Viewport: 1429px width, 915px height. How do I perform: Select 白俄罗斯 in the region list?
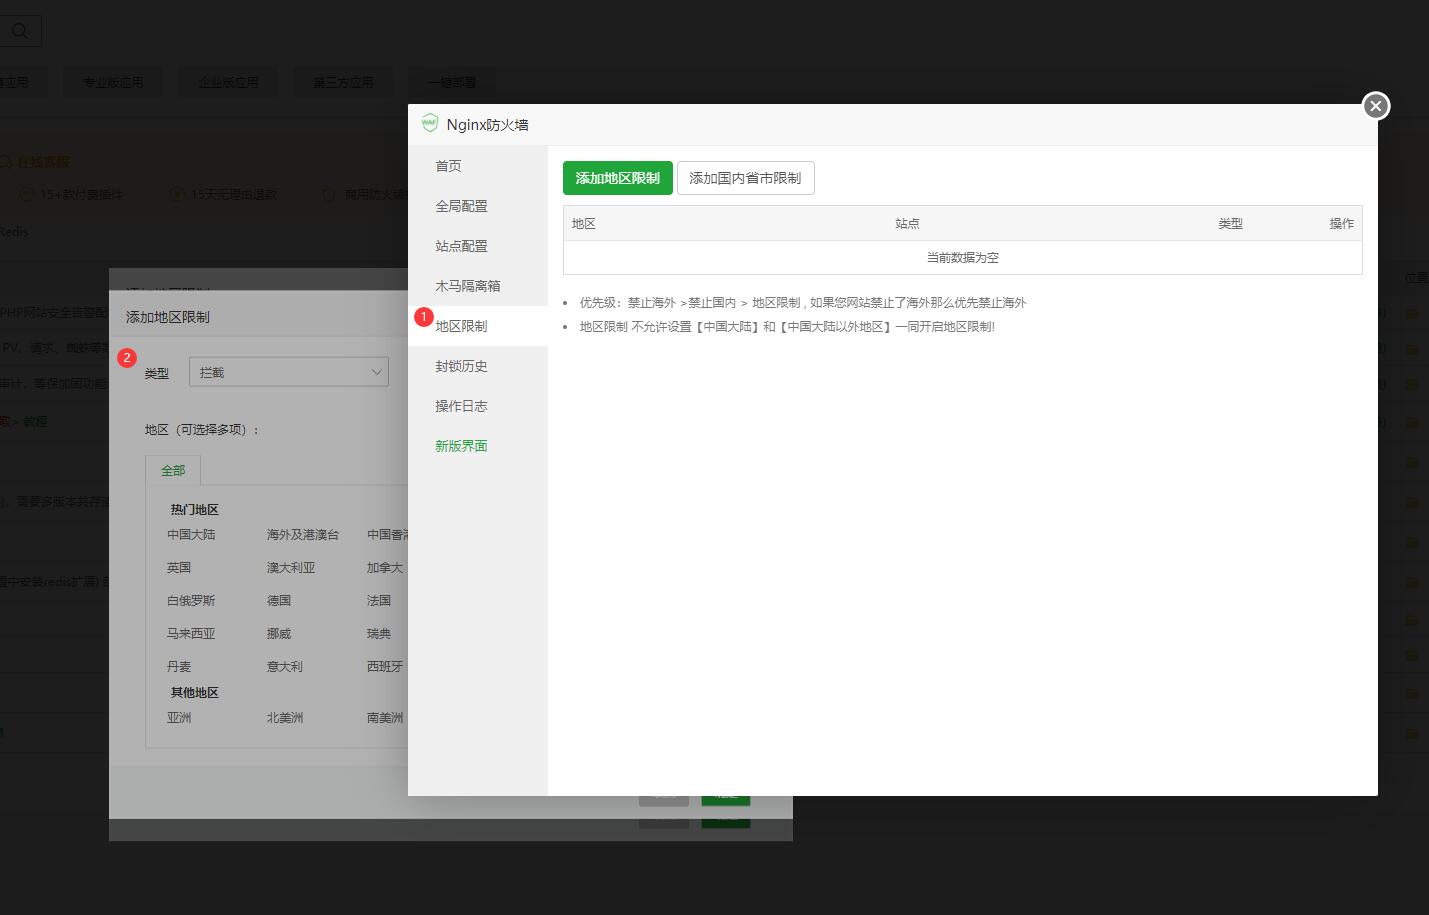(x=191, y=601)
